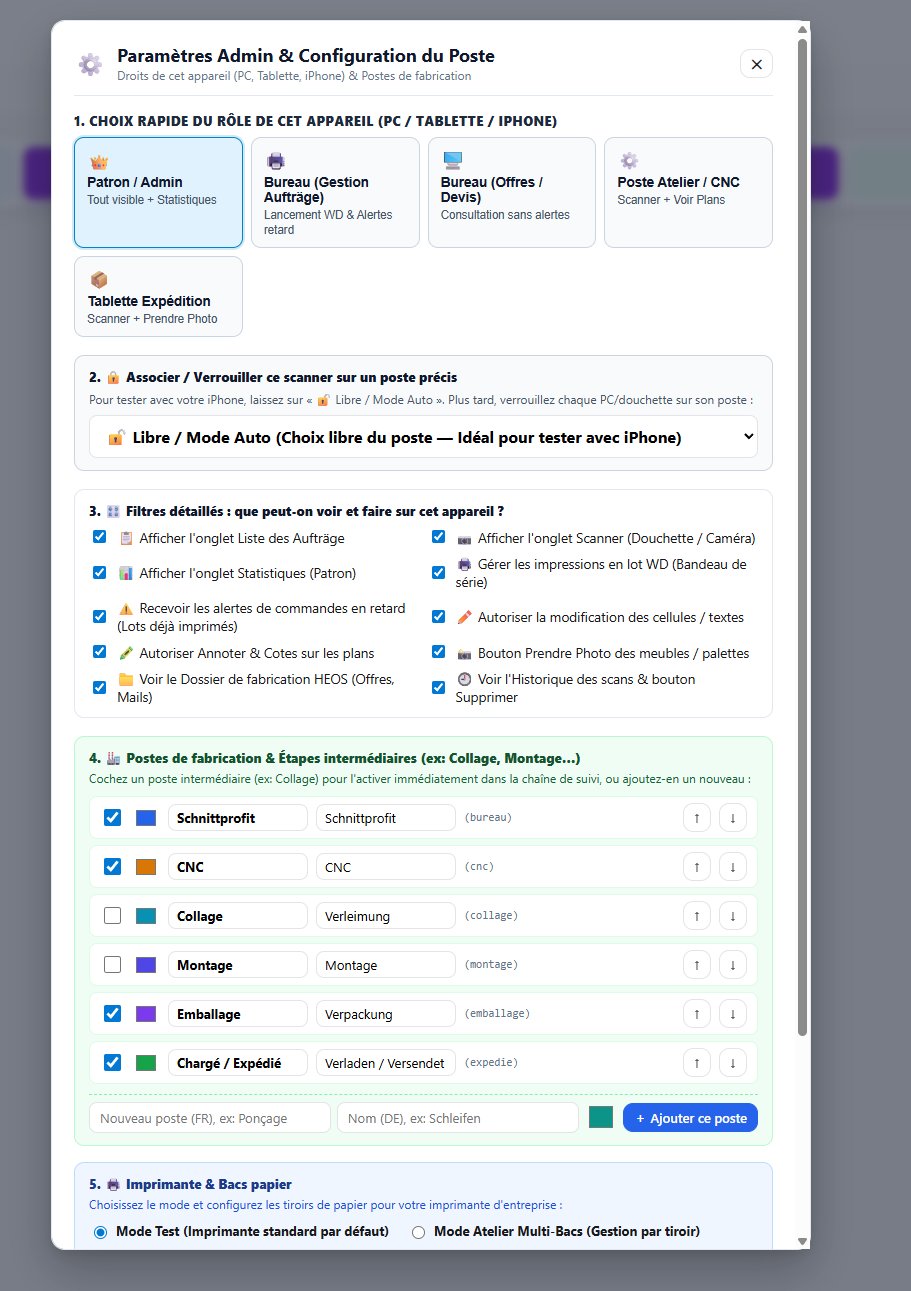Move Emballage post up with arrow
Screen dimensions: 911x1291
click(x=697, y=1014)
